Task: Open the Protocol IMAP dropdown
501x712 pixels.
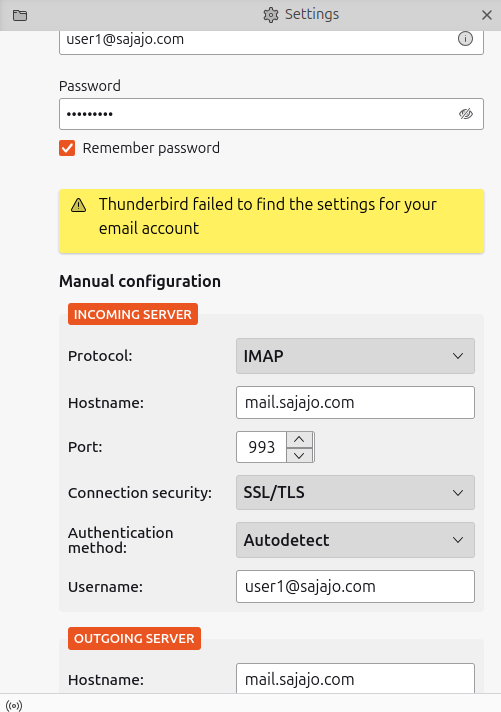Action: [x=355, y=356]
